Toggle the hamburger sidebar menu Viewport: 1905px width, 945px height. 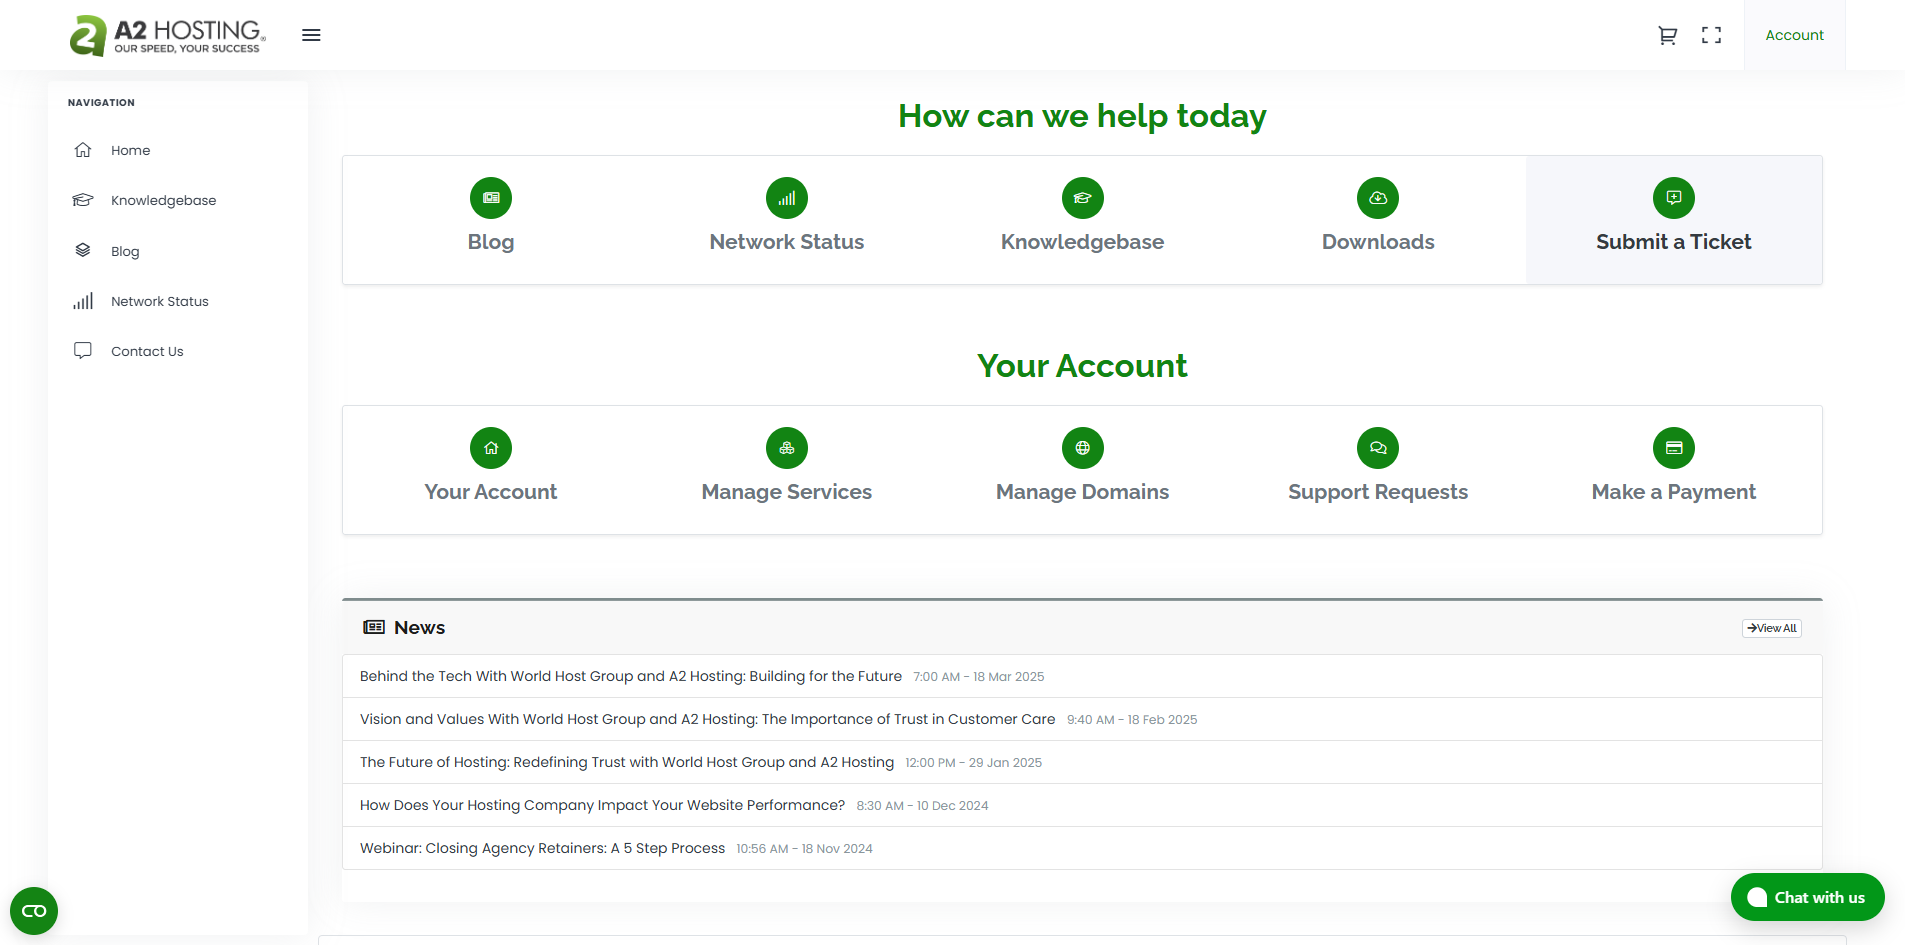(311, 35)
